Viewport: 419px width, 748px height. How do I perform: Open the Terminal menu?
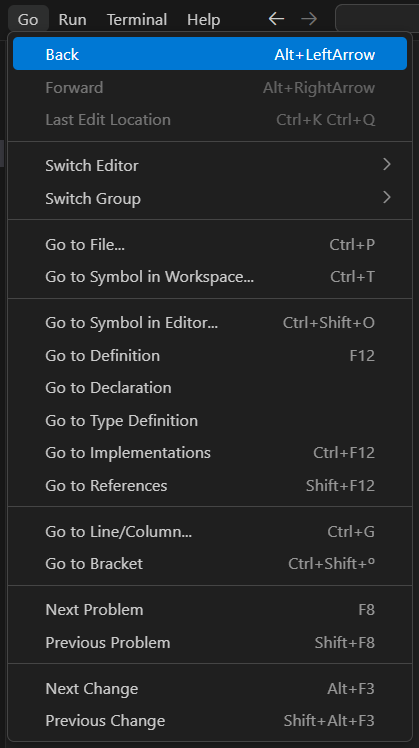tap(137, 20)
